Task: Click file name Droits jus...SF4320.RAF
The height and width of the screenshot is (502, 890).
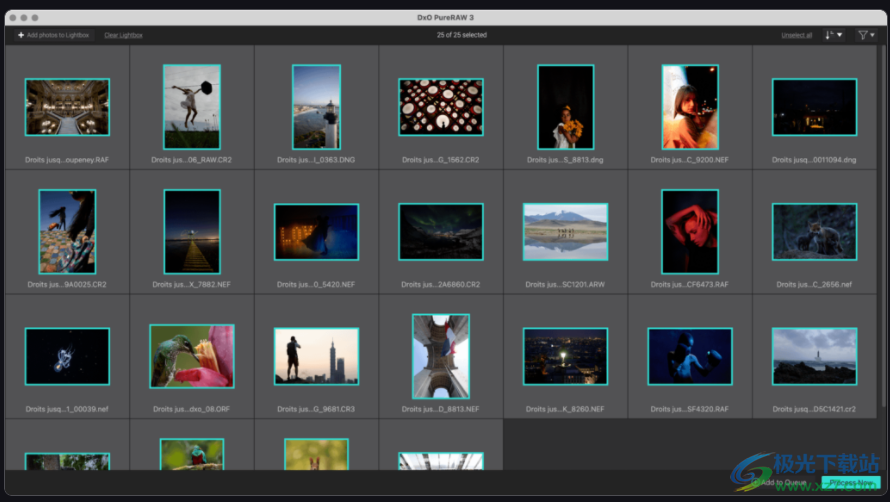Action: [690, 409]
